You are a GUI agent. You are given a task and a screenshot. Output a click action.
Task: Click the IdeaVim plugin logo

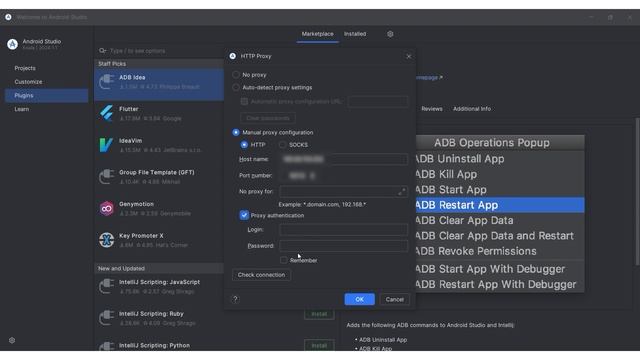[x=106, y=145]
